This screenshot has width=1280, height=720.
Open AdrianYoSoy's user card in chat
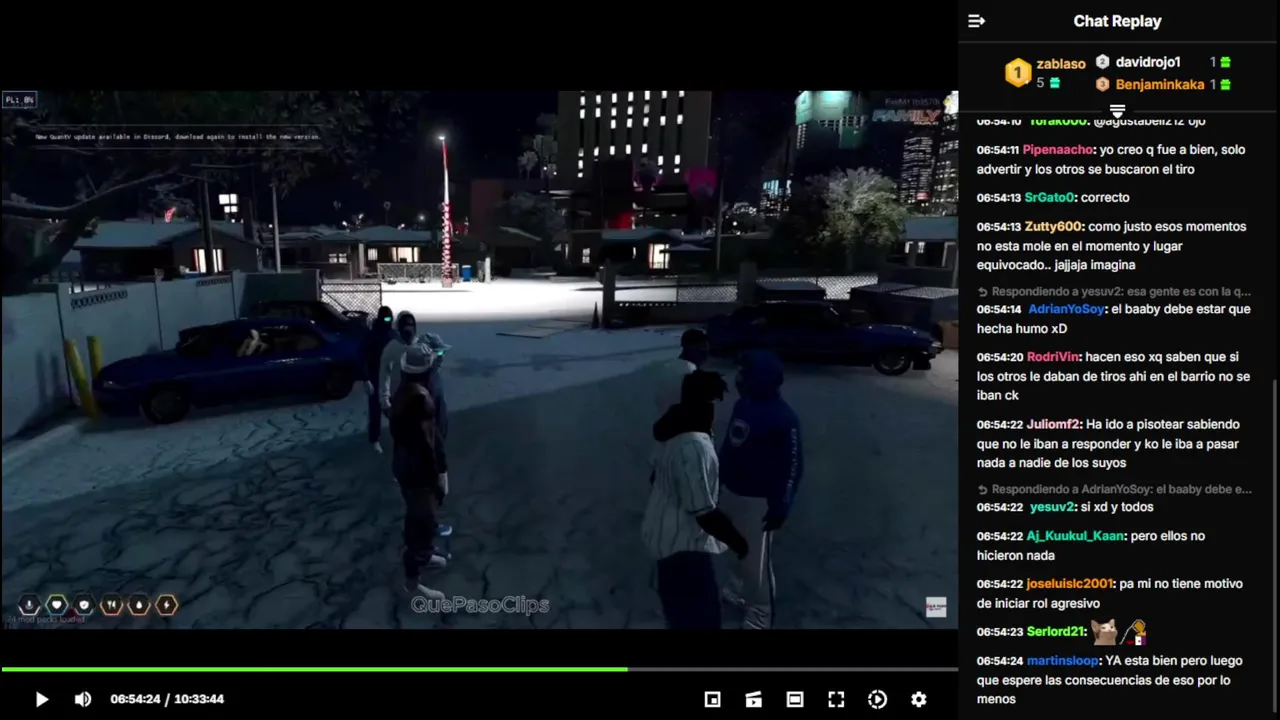point(1066,310)
